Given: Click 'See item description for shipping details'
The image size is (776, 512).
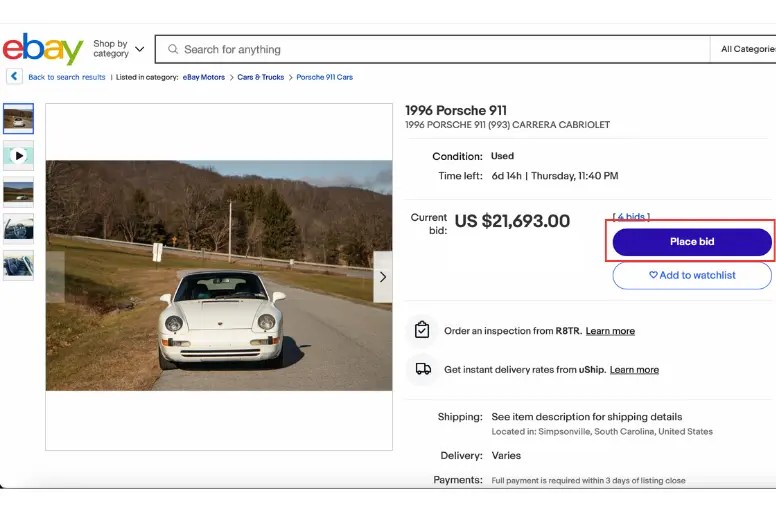Looking at the screenshot, I should (x=586, y=417).
